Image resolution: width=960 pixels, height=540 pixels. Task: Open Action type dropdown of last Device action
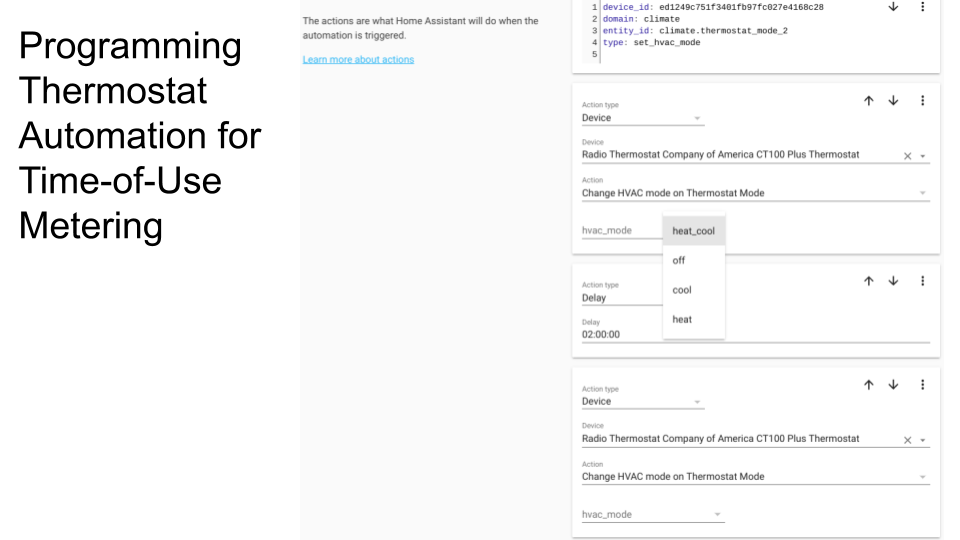click(643, 402)
